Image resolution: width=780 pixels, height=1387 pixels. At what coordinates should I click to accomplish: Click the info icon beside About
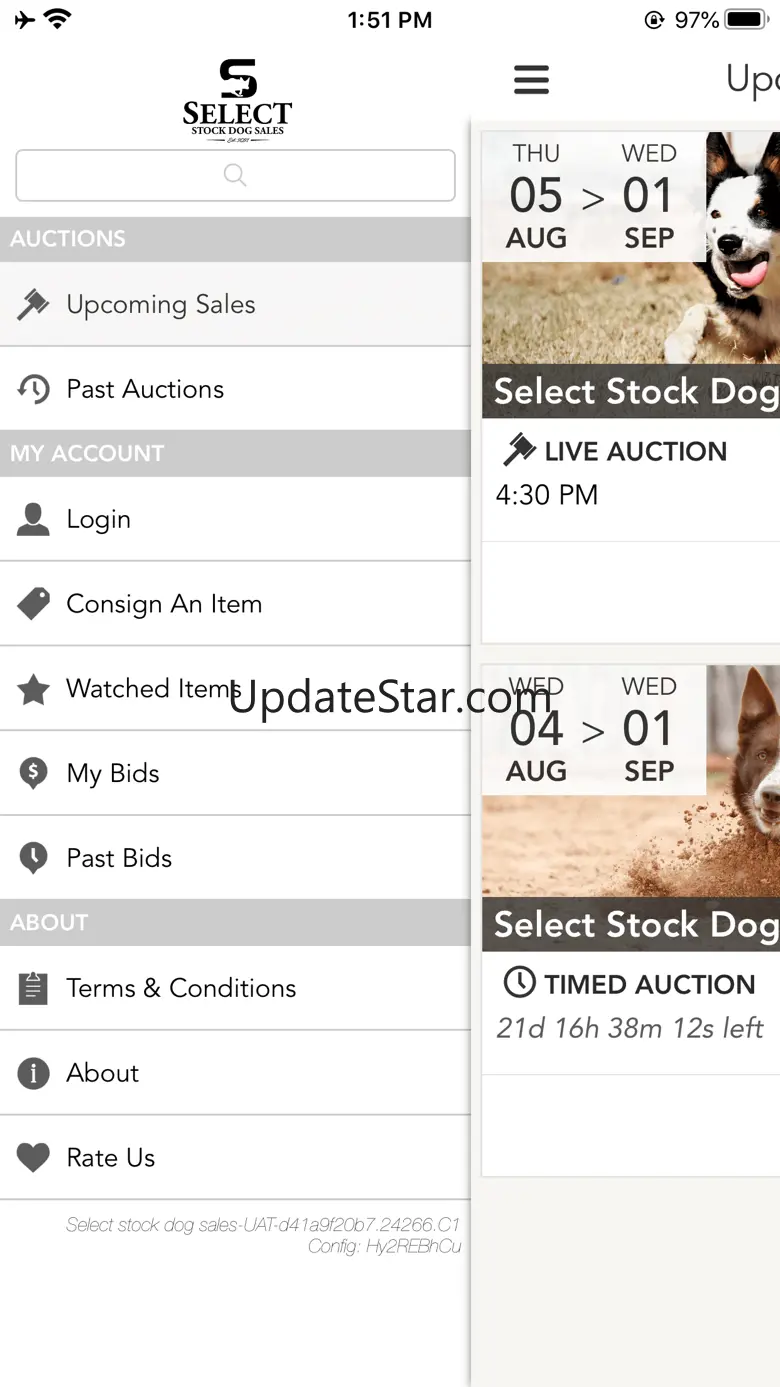[x=33, y=1073]
